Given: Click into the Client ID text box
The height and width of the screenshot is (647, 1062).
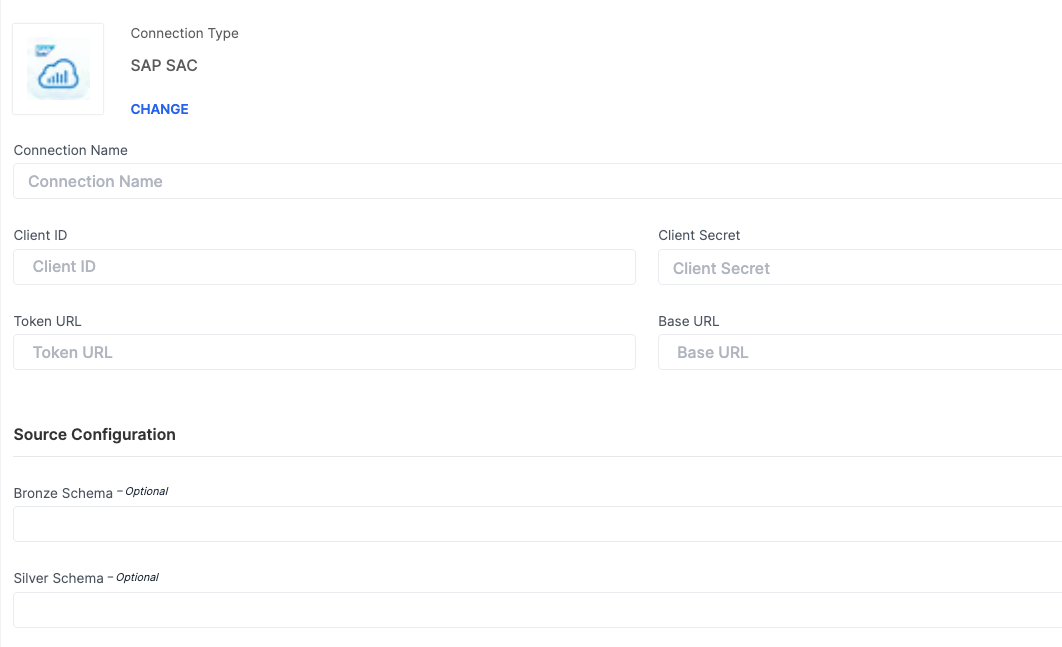Looking at the screenshot, I should [x=324, y=267].
